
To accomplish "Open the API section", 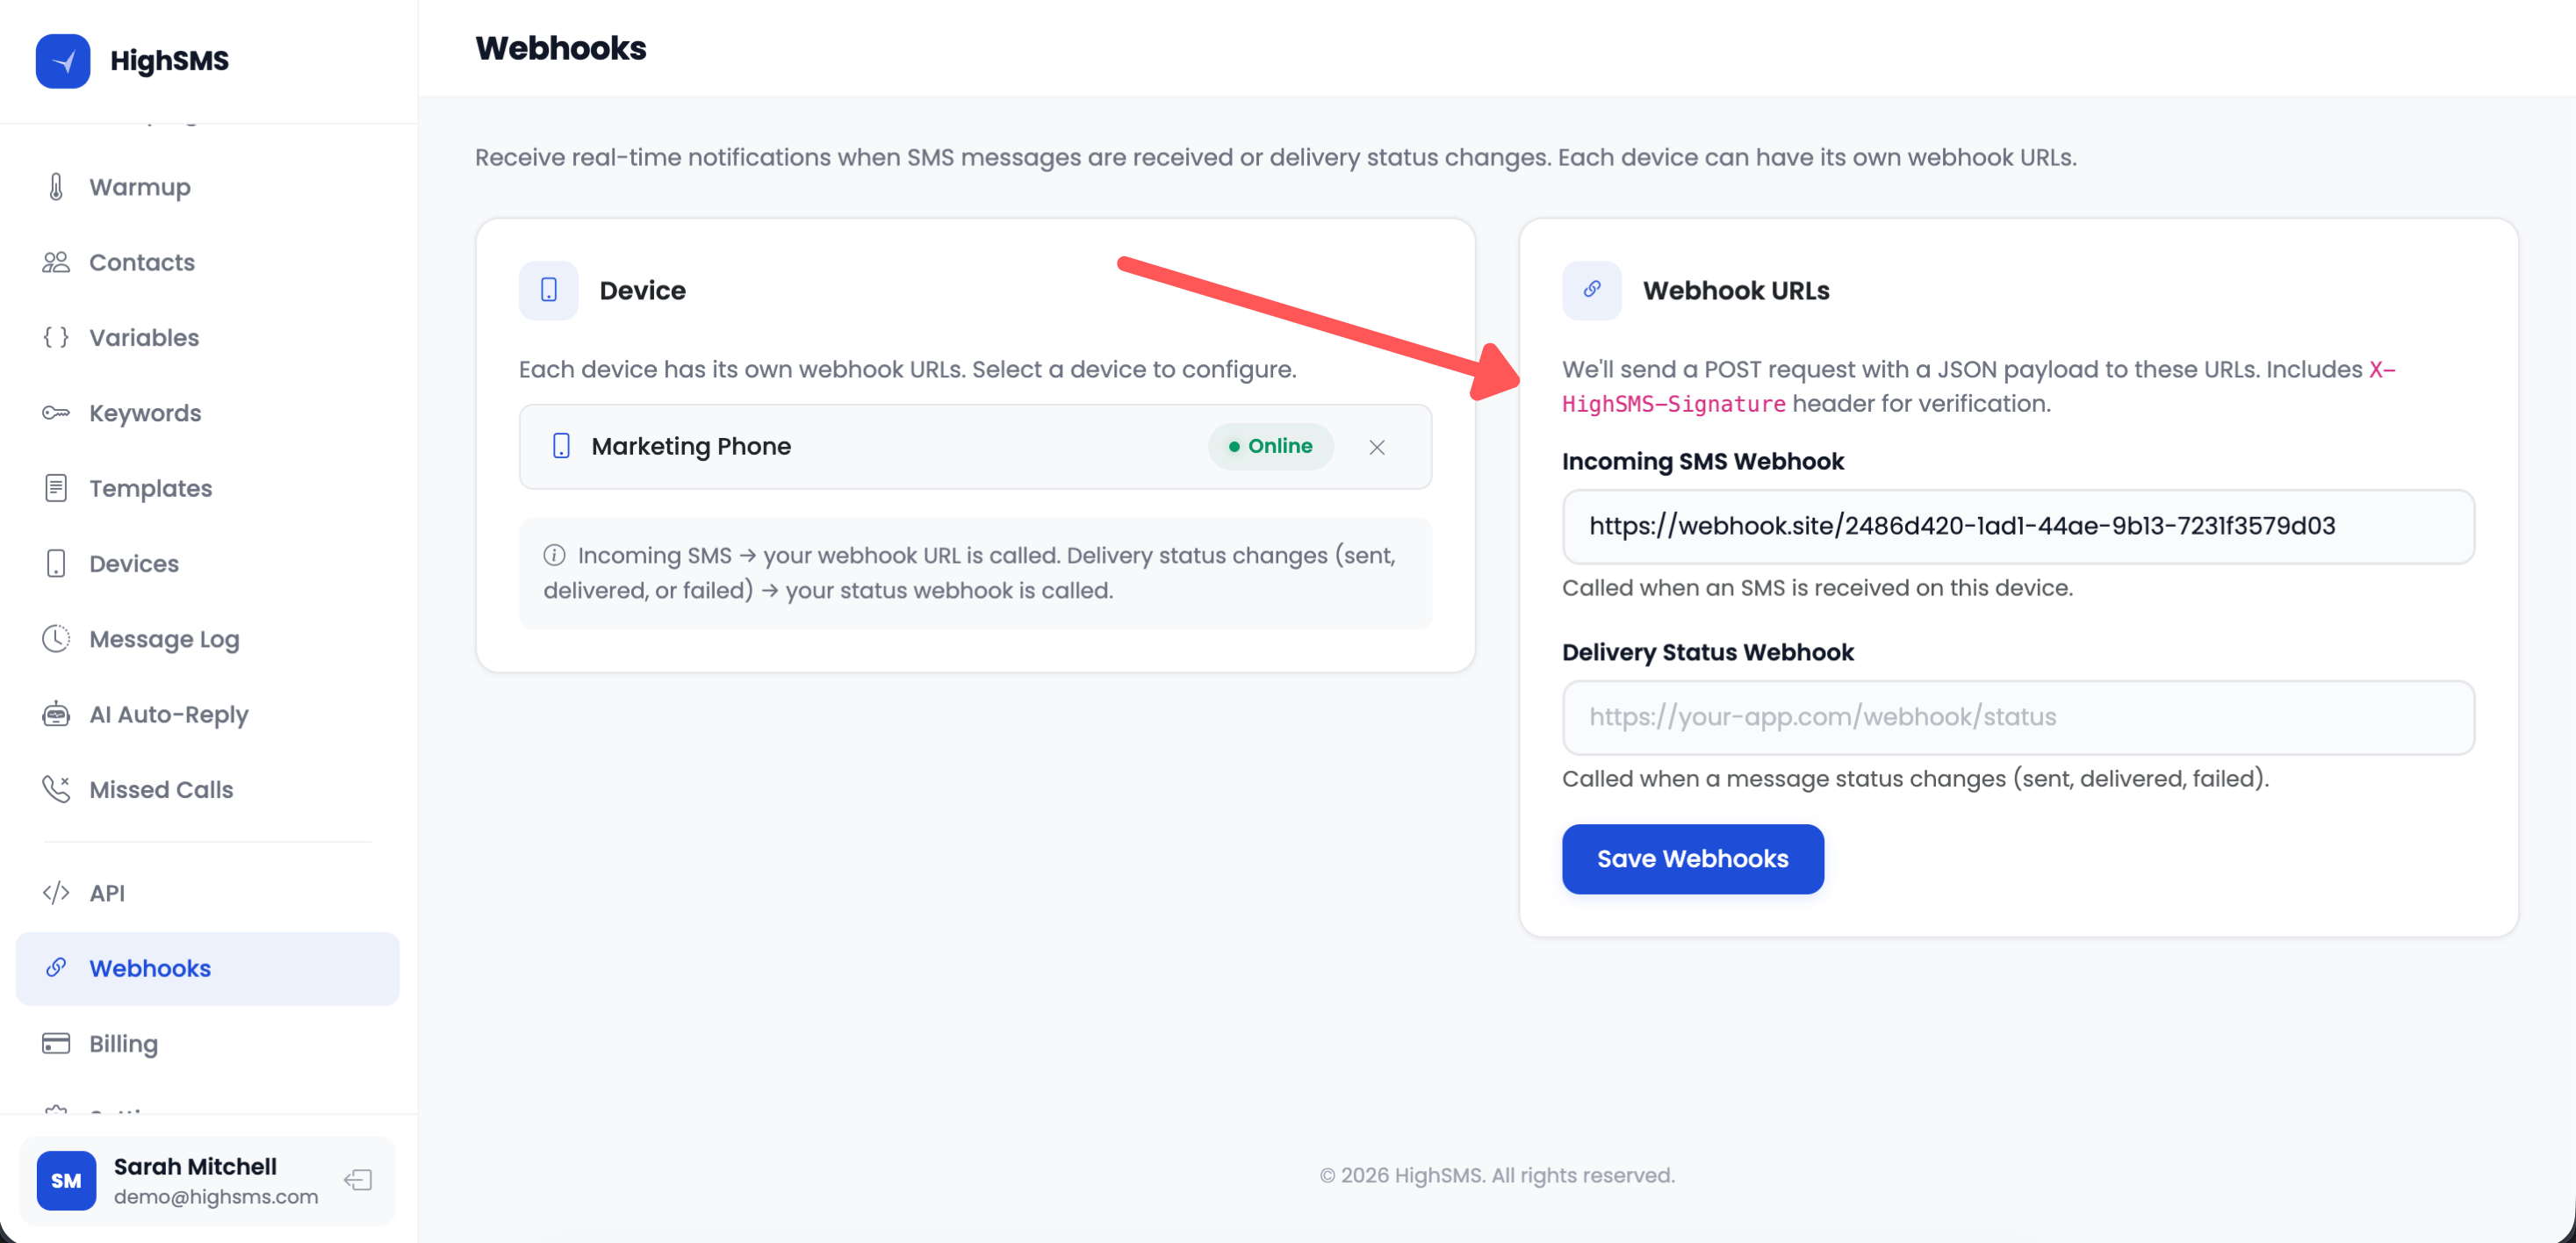I will tap(106, 892).
